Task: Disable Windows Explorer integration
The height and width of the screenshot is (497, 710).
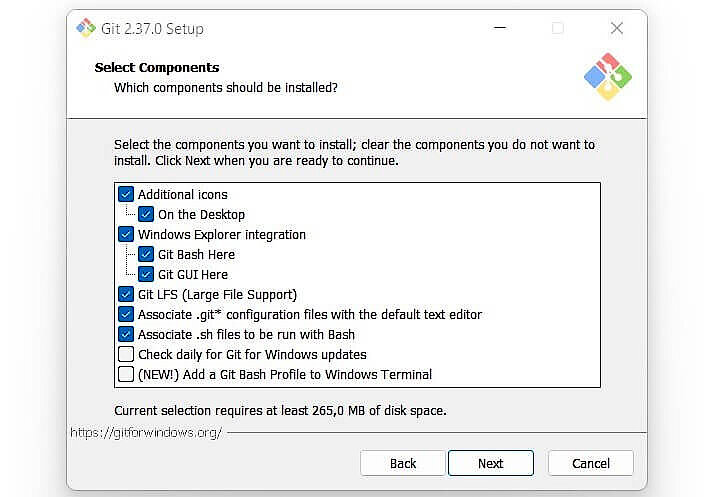Action: pyautogui.click(x=126, y=234)
